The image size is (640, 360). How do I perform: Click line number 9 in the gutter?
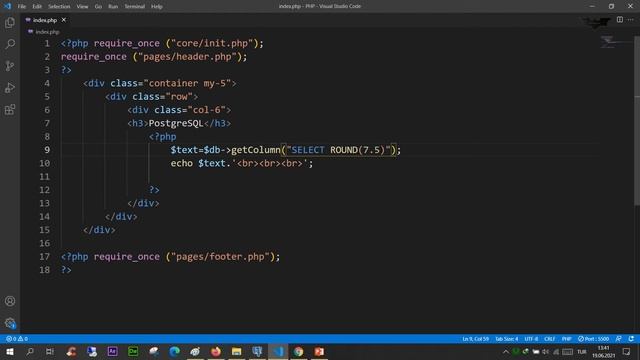tap(47, 150)
